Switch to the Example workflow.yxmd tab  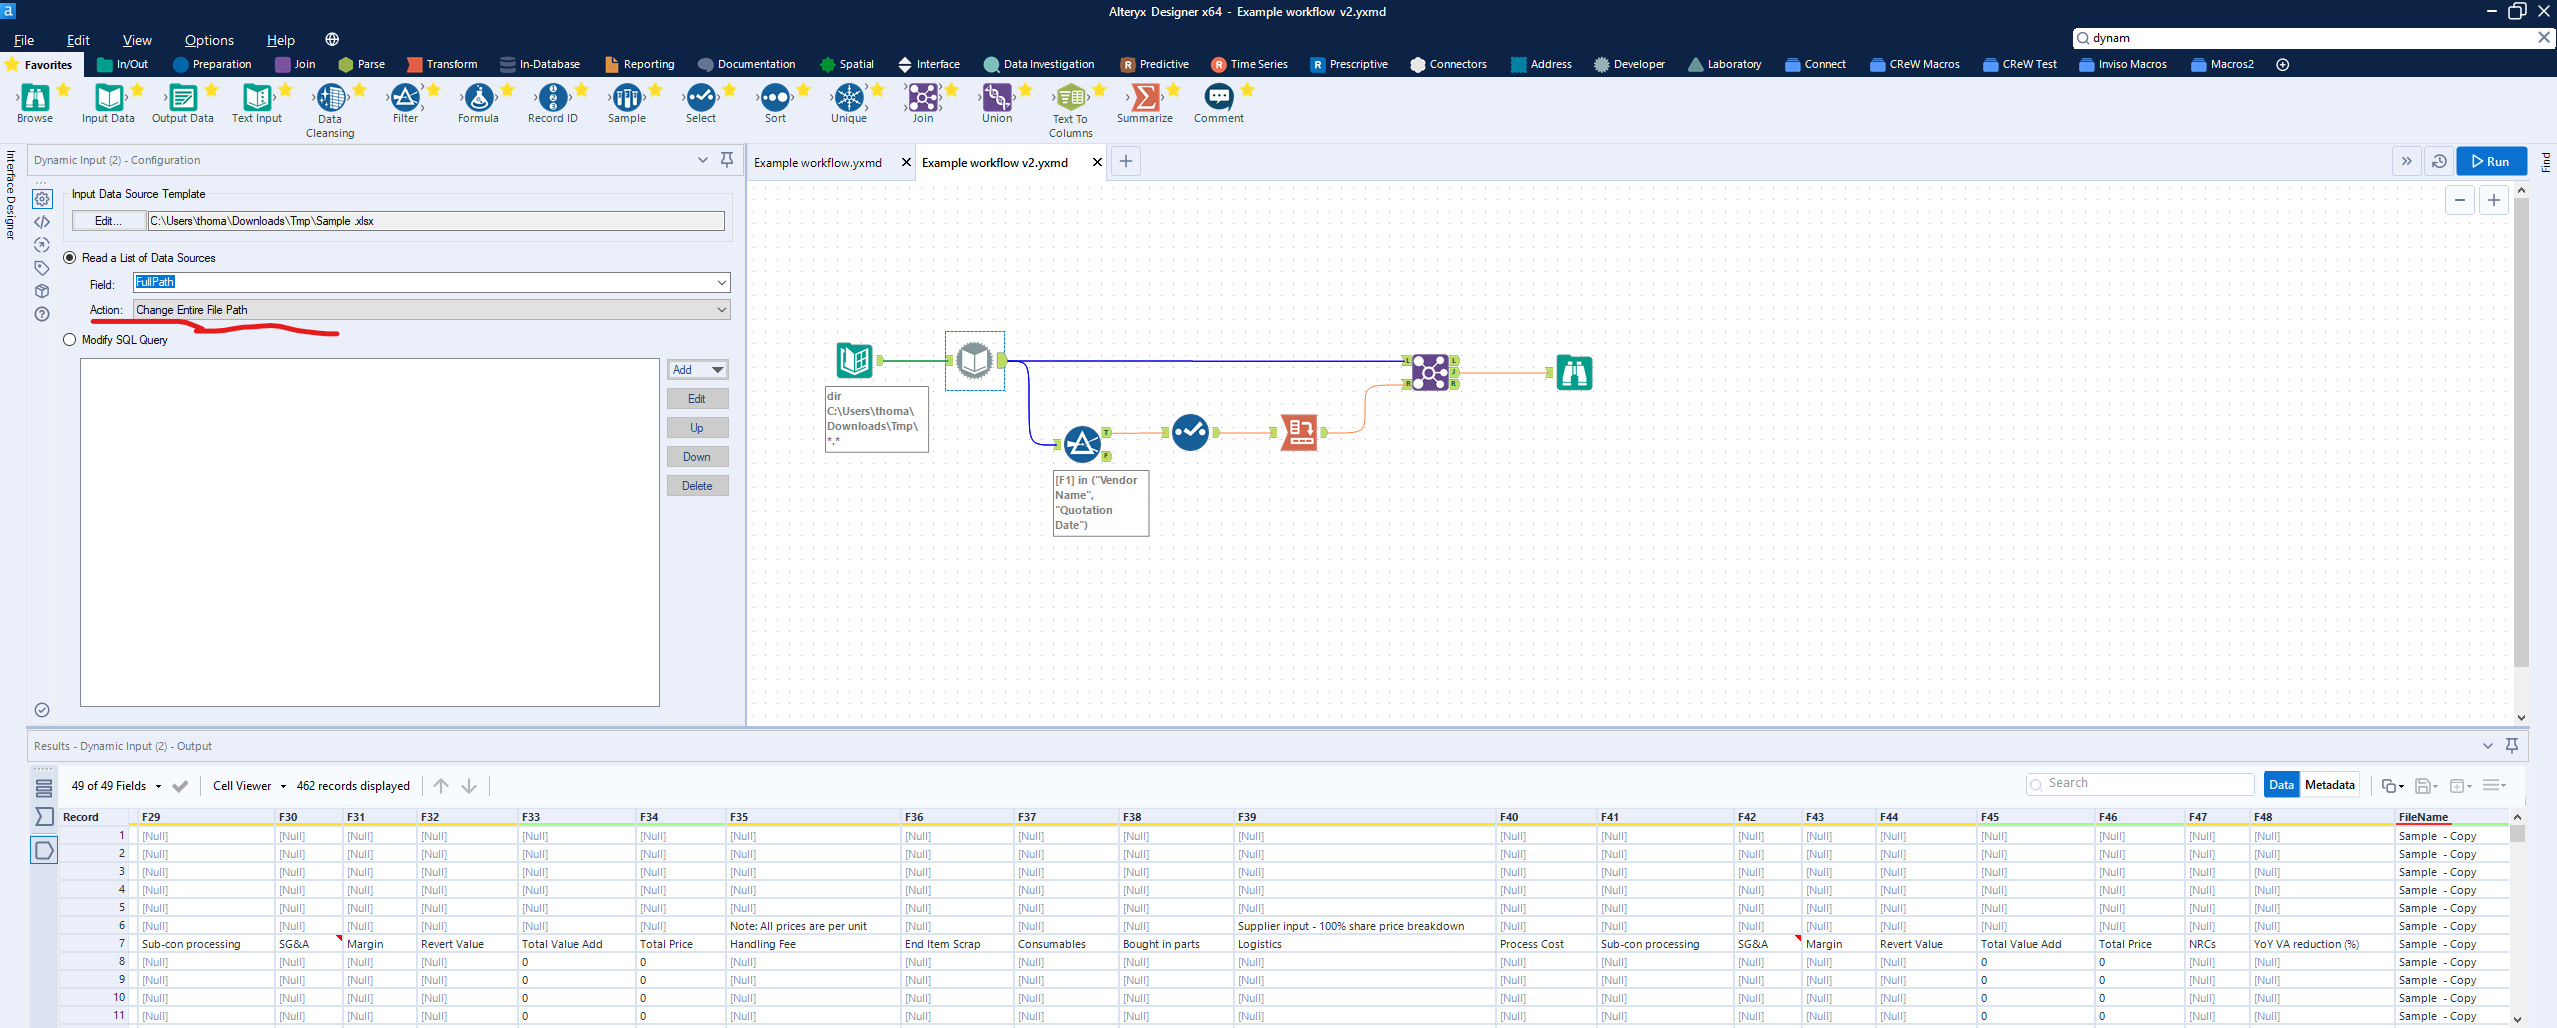click(818, 162)
